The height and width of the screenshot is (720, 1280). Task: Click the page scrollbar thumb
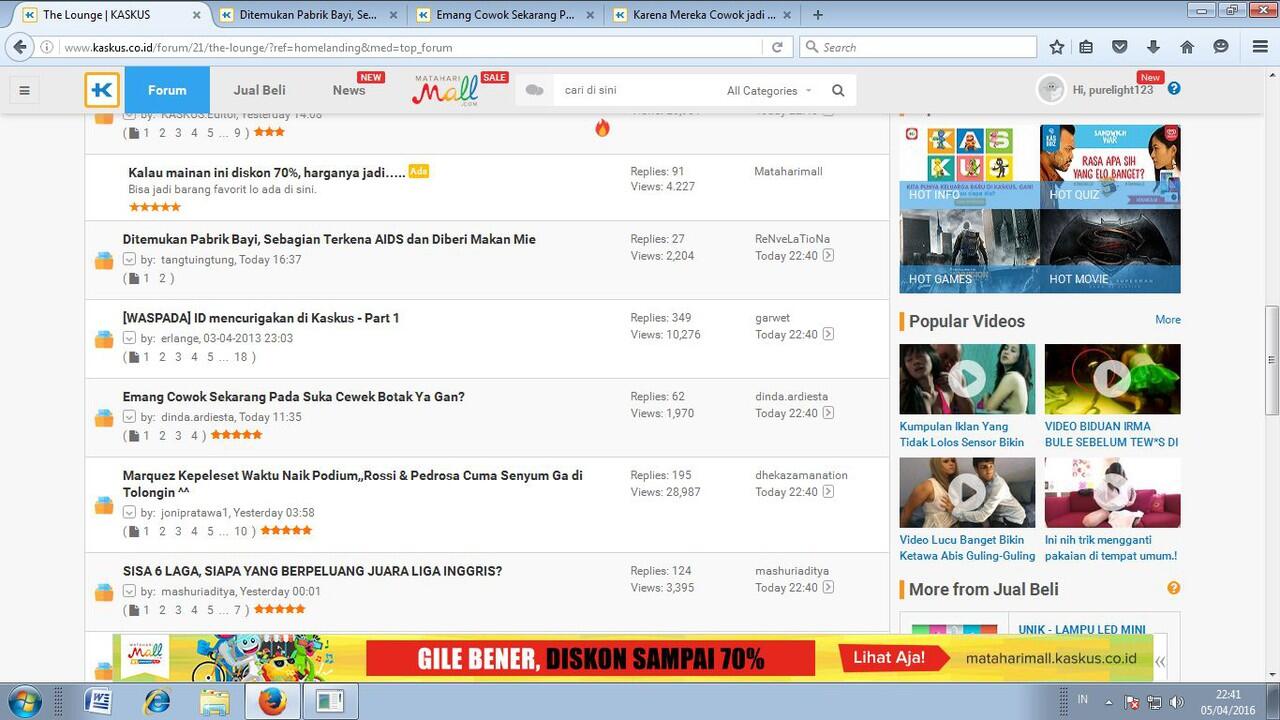pyautogui.click(x=1272, y=360)
